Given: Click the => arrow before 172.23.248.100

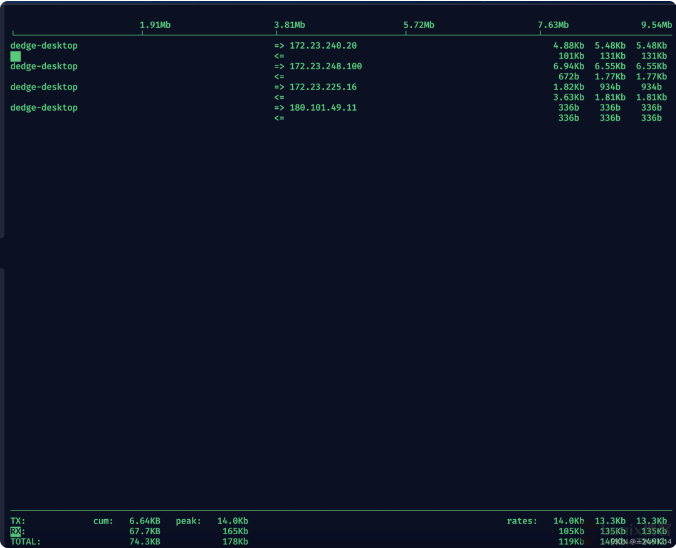Looking at the screenshot, I should point(279,66).
